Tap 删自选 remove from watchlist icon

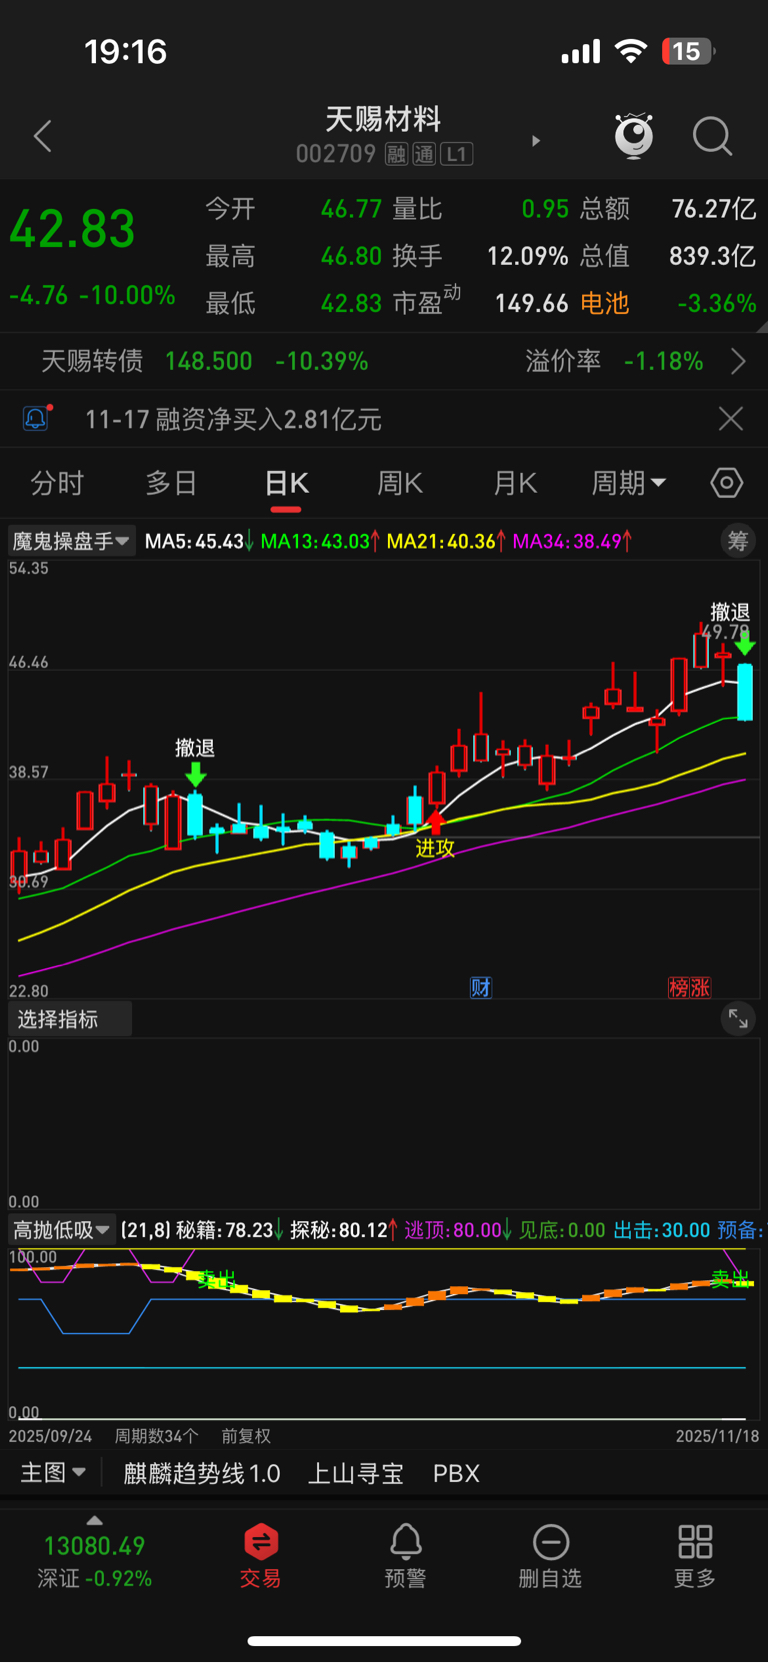coord(550,1556)
